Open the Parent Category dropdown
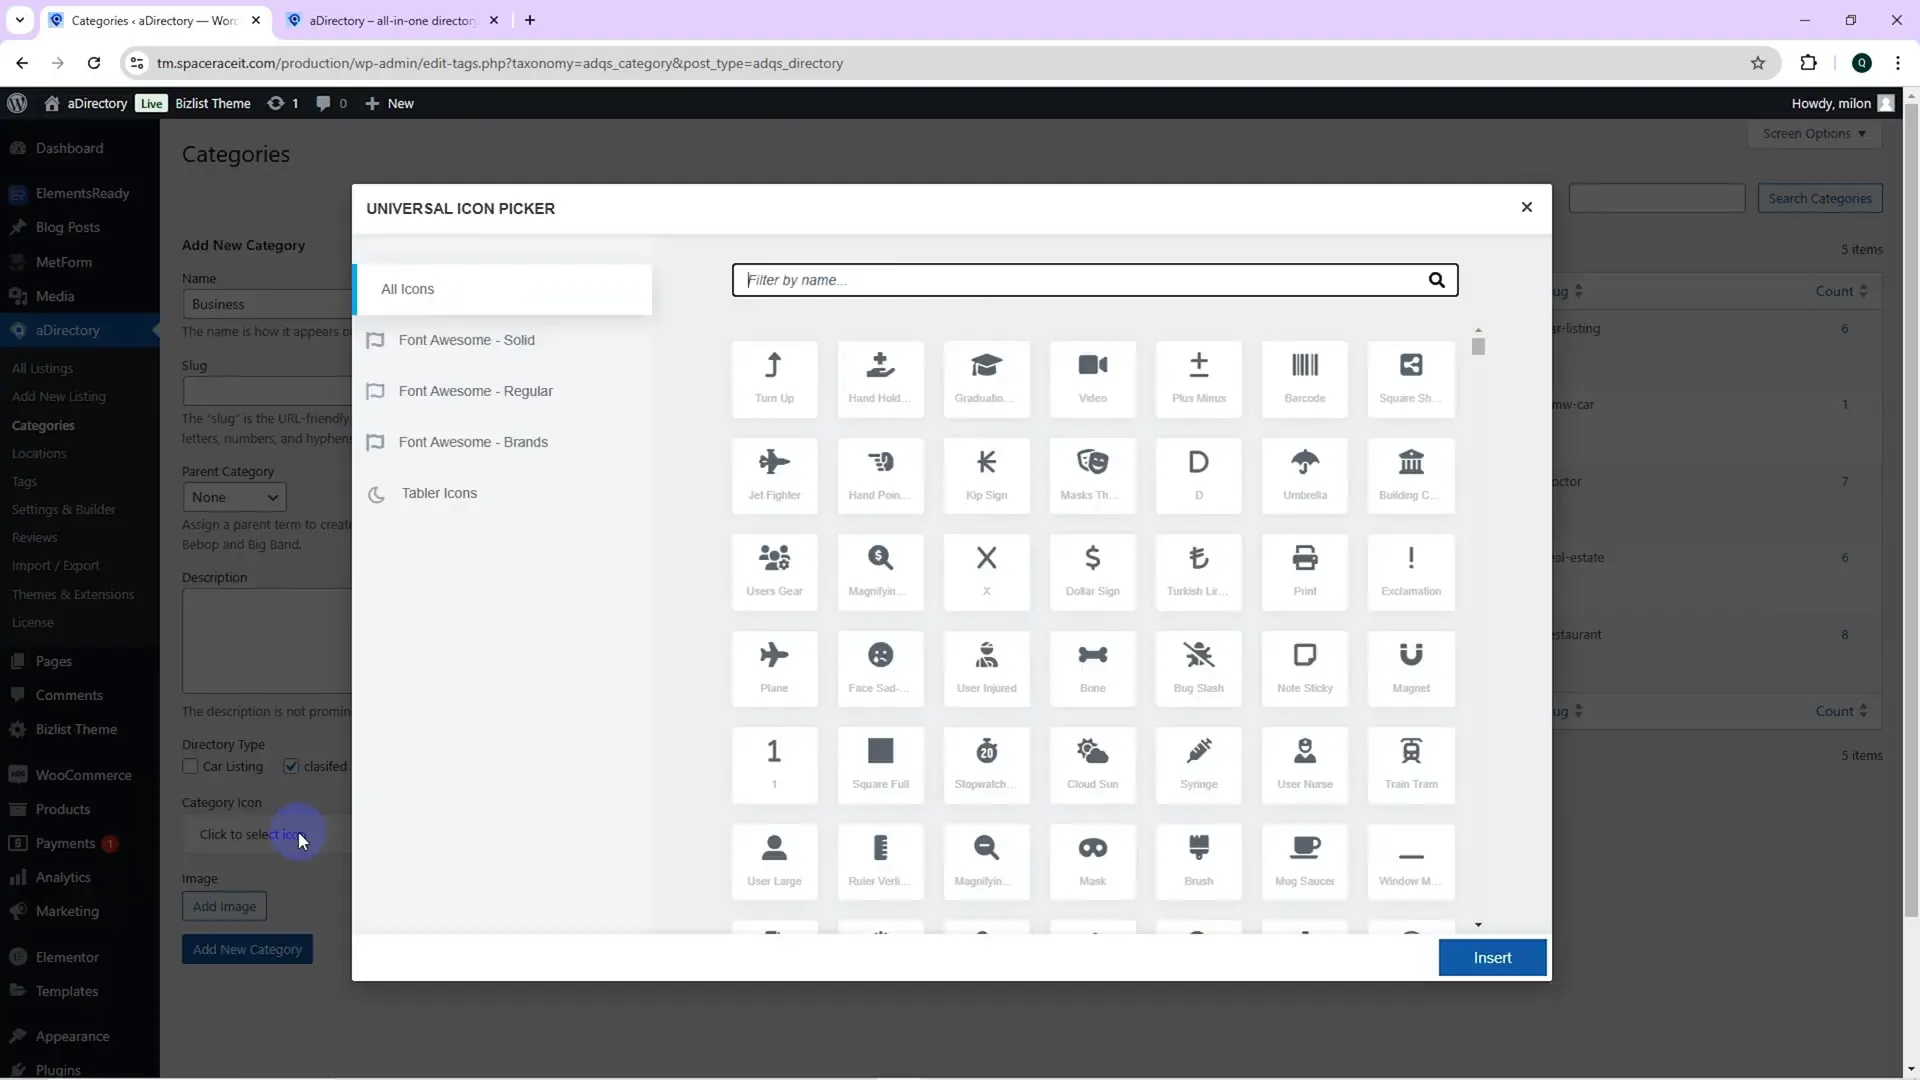 coord(234,497)
